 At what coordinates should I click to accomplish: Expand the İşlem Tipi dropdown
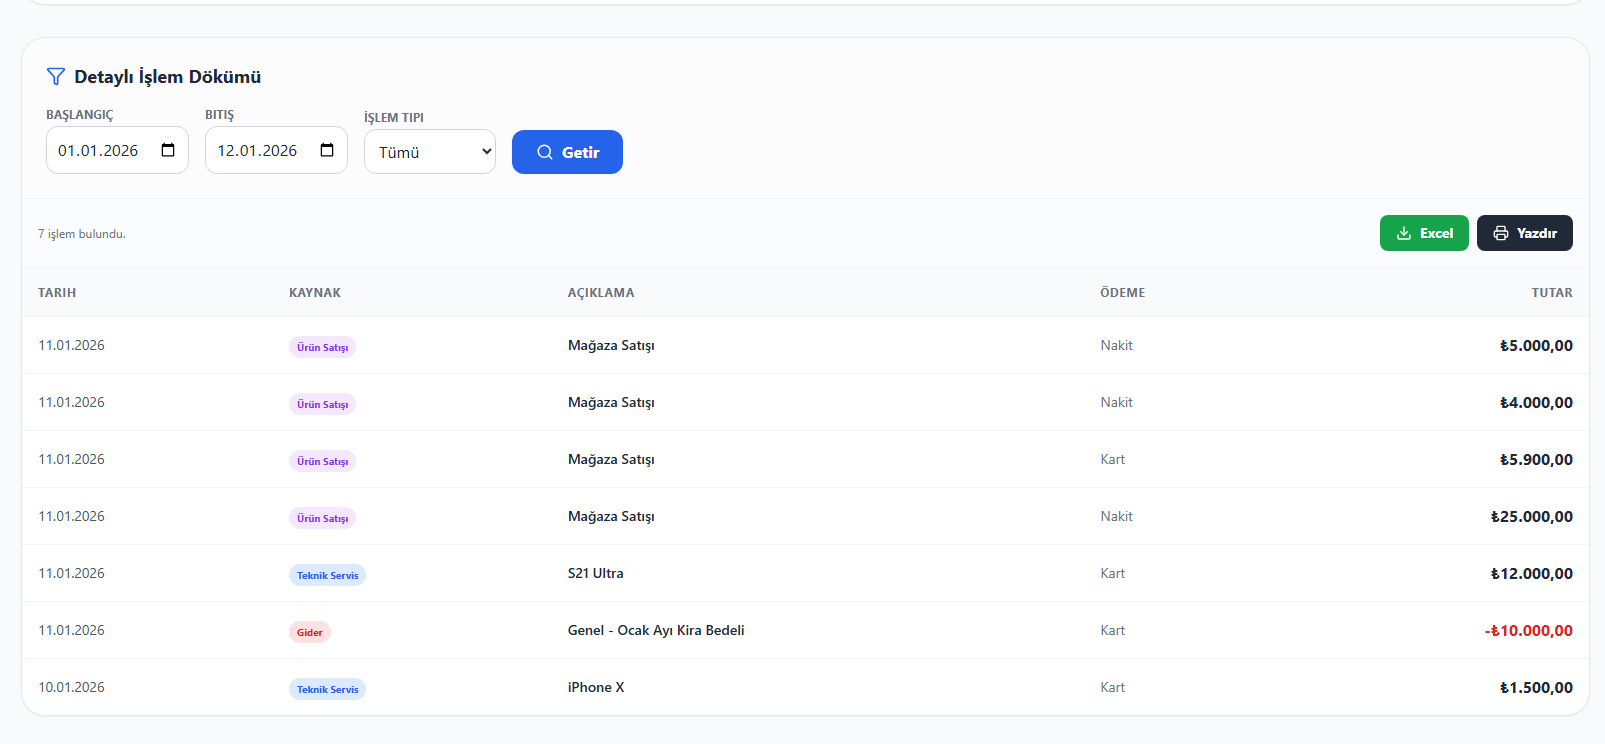pyautogui.click(x=430, y=152)
